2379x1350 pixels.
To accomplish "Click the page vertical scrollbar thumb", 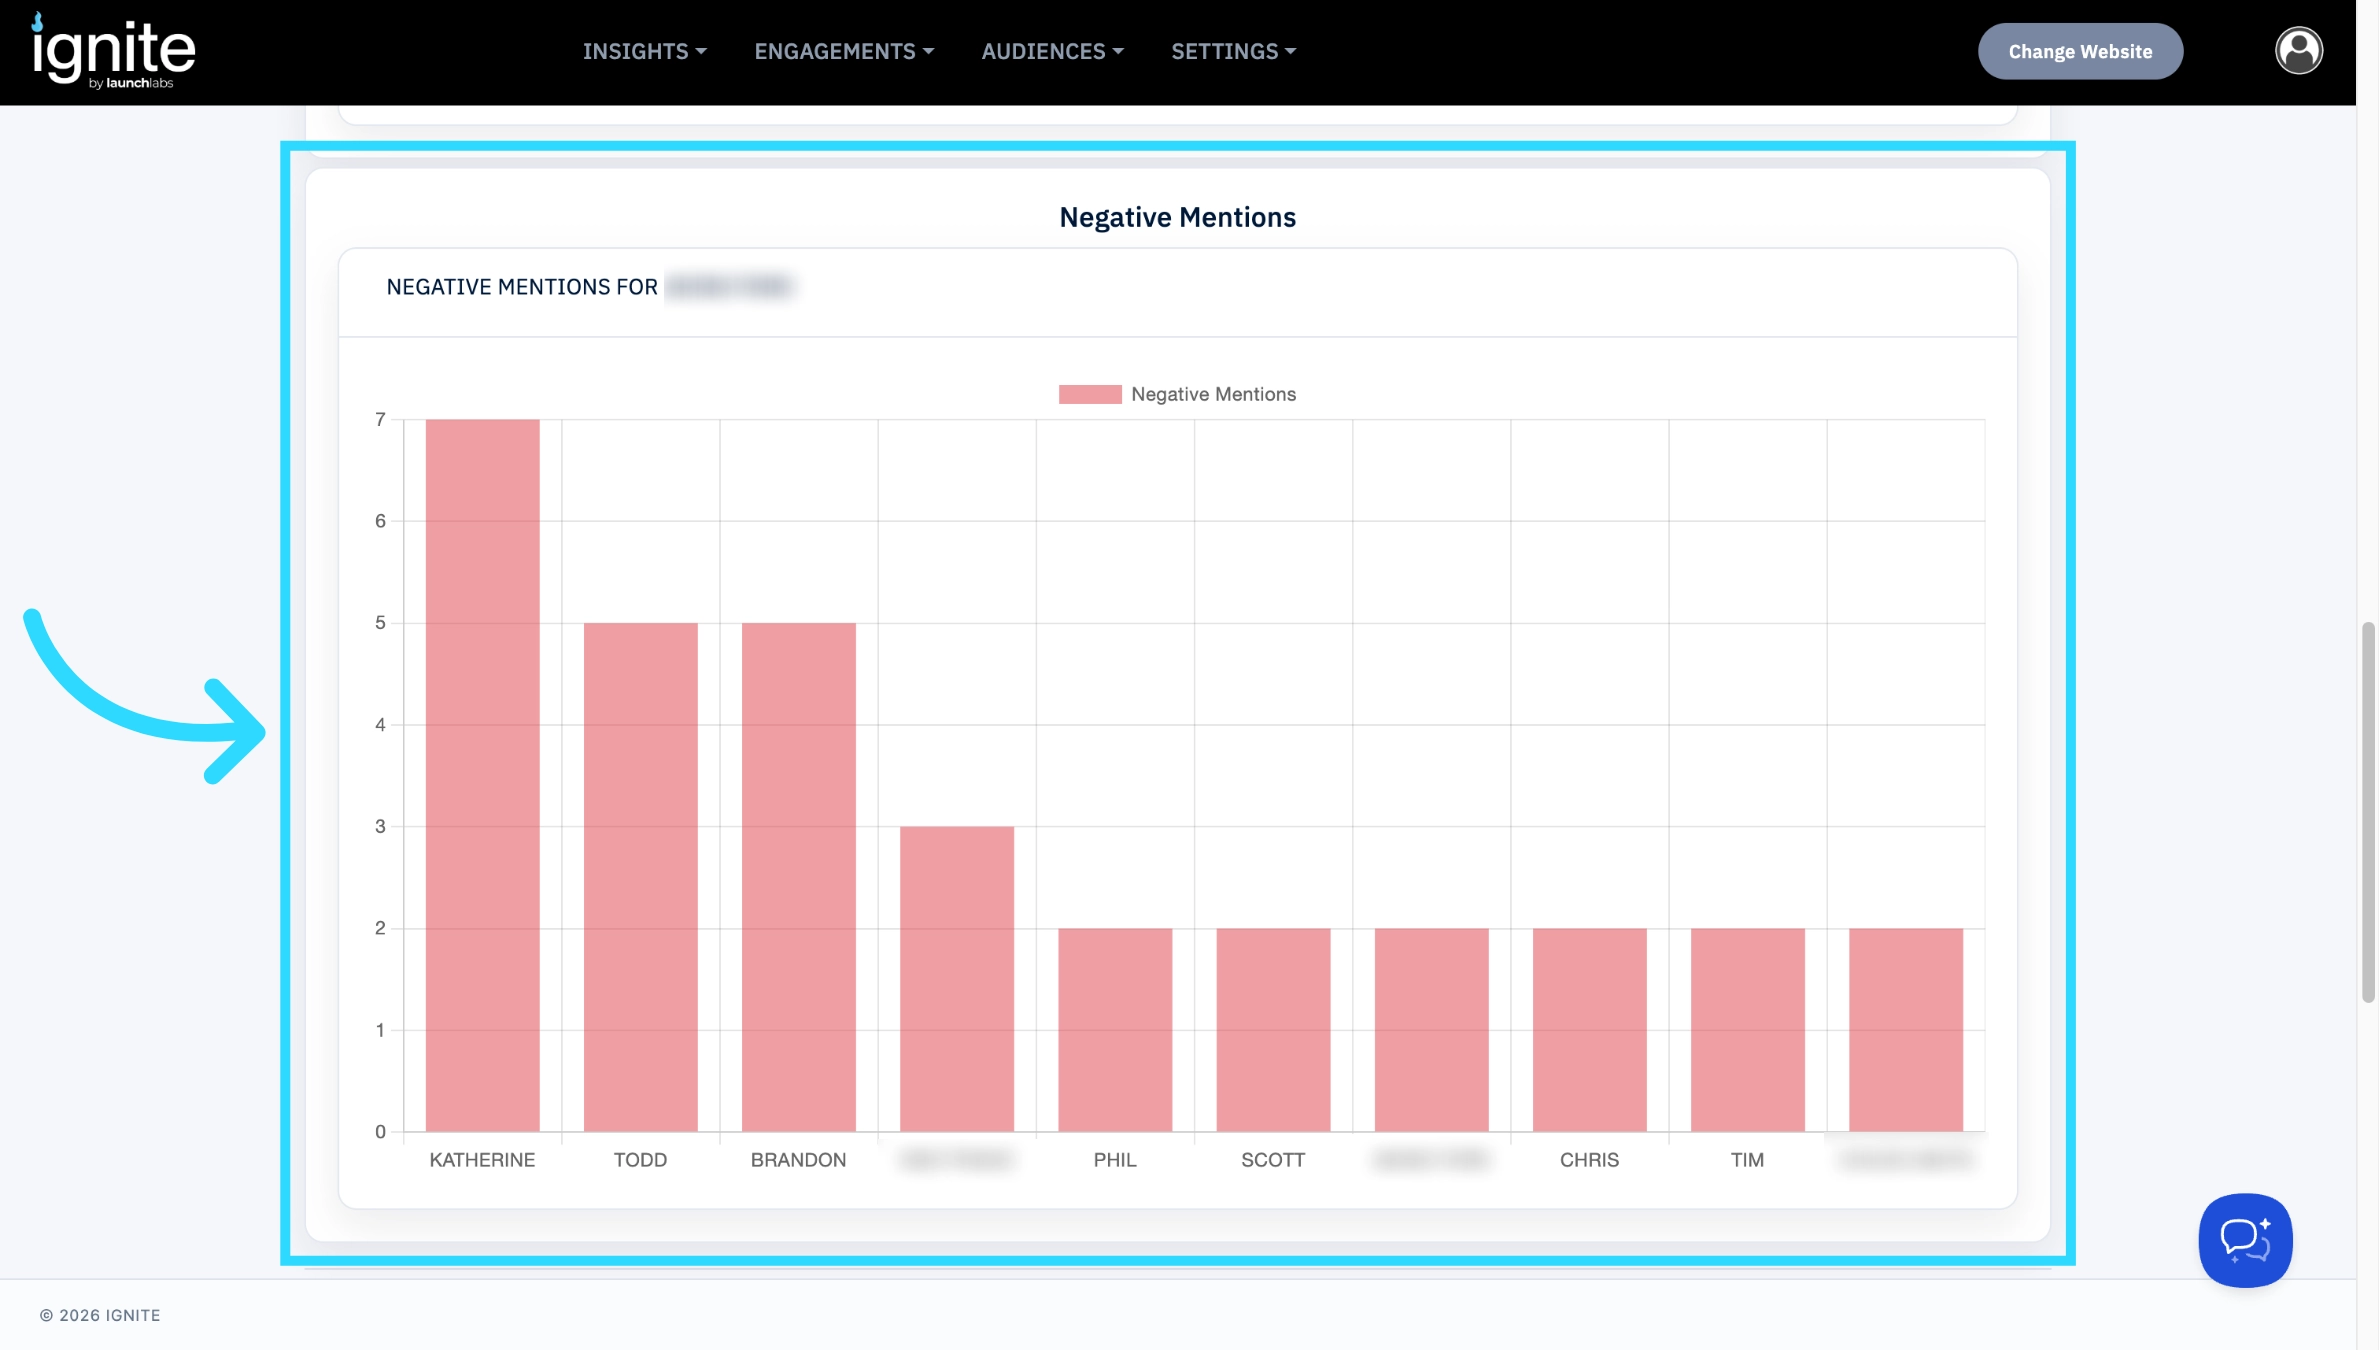I will [x=2367, y=812].
